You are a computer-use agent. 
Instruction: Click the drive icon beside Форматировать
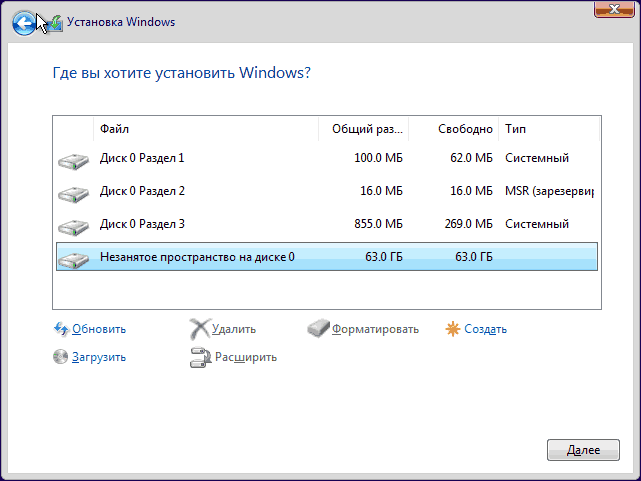pos(318,328)
